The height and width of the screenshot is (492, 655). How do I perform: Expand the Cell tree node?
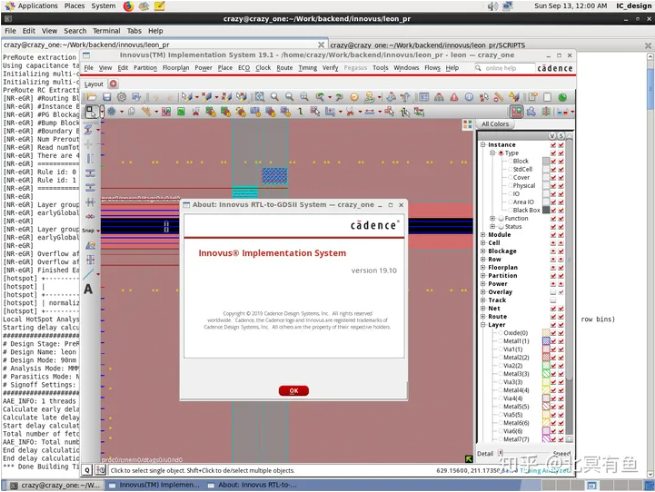point(483,243)
